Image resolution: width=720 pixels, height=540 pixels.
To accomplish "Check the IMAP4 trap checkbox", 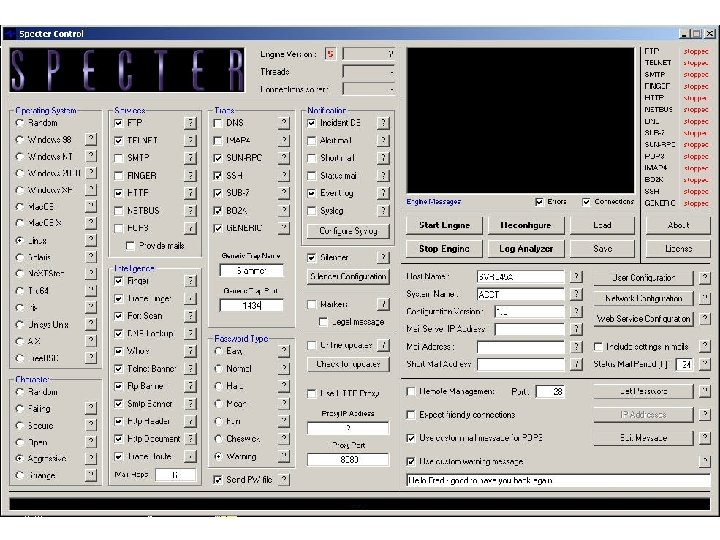I will pyautogui.click(x=218, y=141).
